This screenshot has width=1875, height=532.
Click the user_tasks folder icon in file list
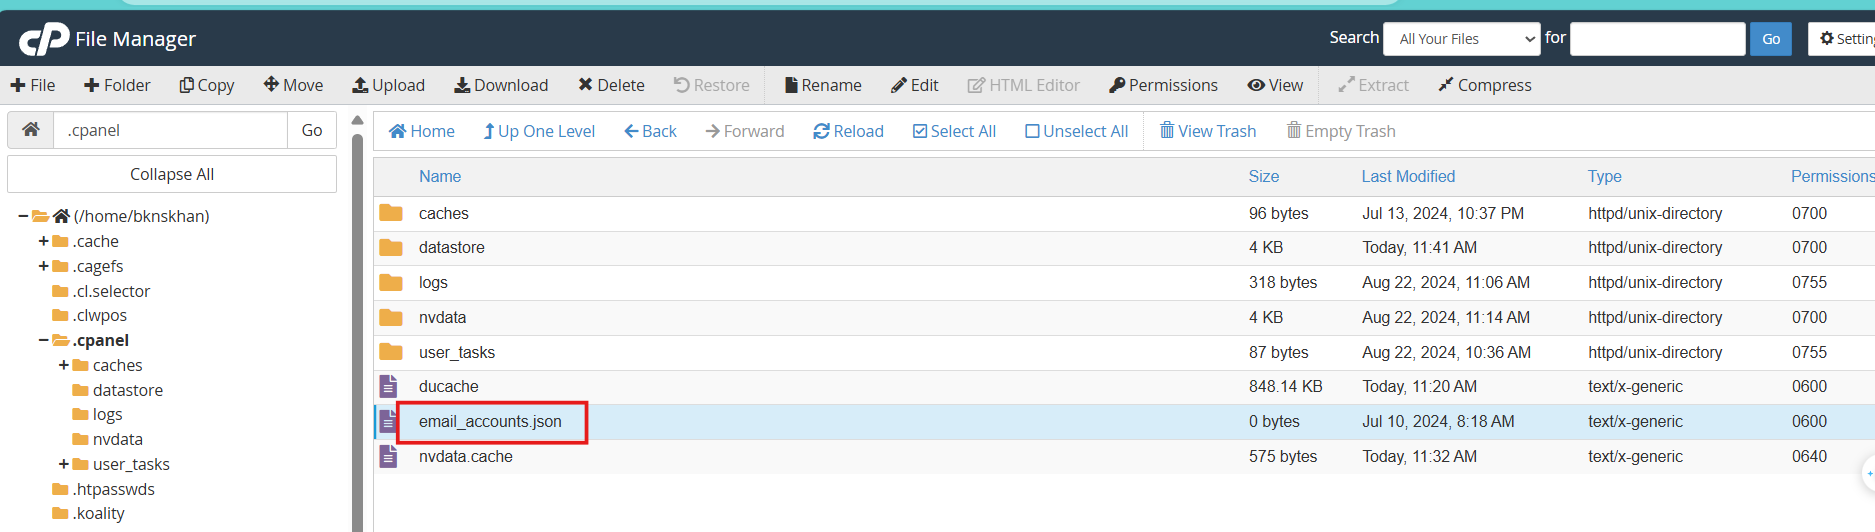tap(391, 352)
